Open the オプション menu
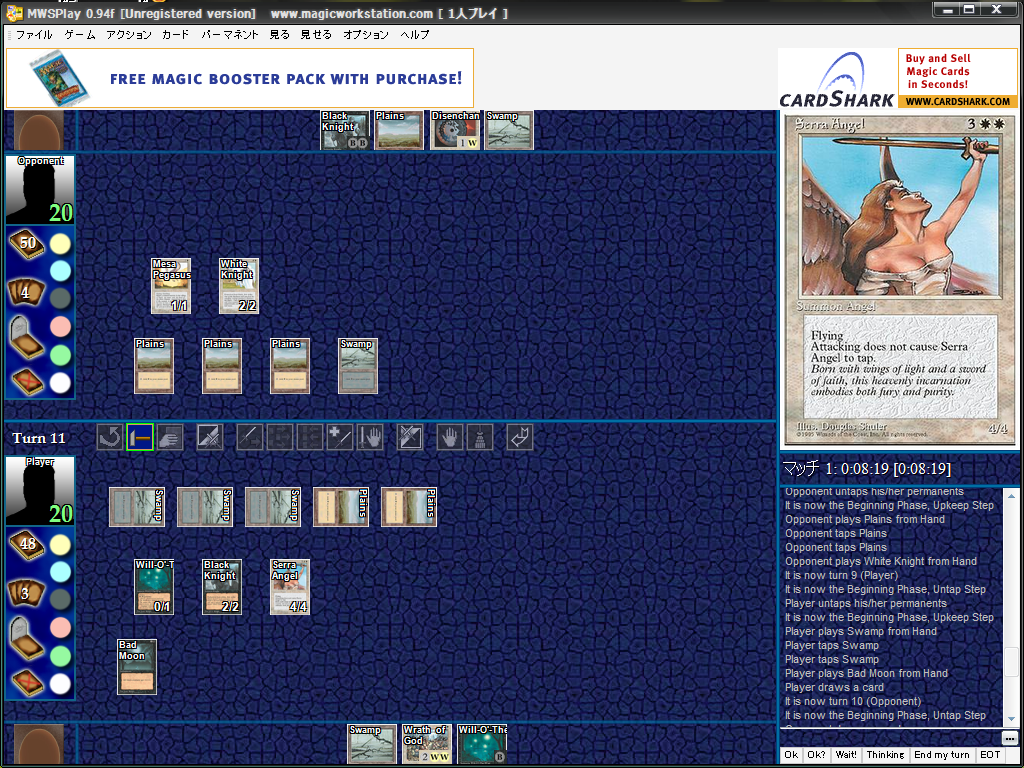 366,35
